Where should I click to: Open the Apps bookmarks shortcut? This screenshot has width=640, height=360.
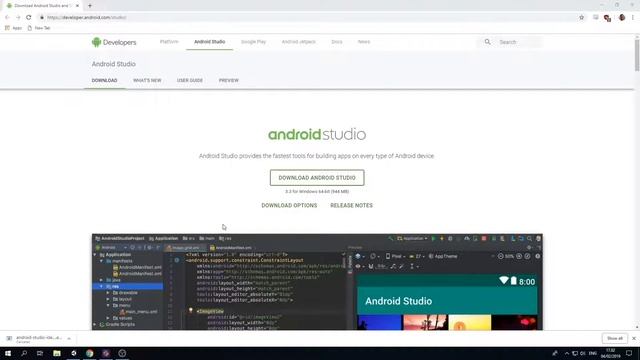point(13,28)
